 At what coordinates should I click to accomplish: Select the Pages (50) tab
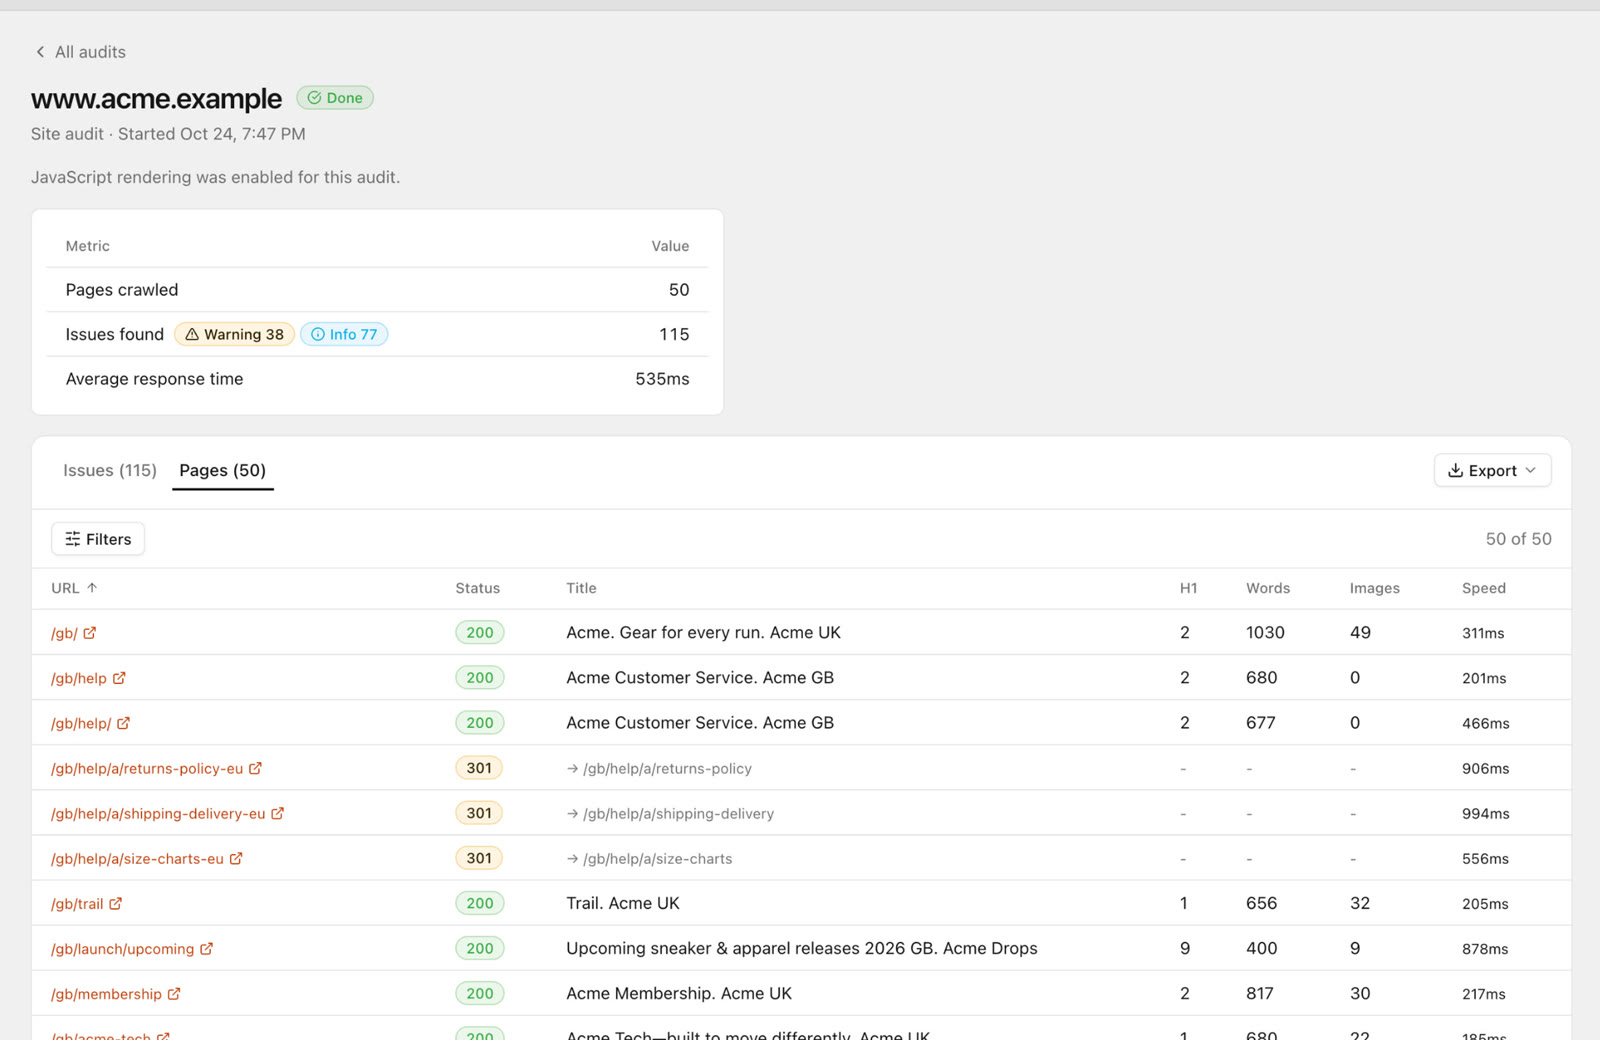tap(223, 470)
